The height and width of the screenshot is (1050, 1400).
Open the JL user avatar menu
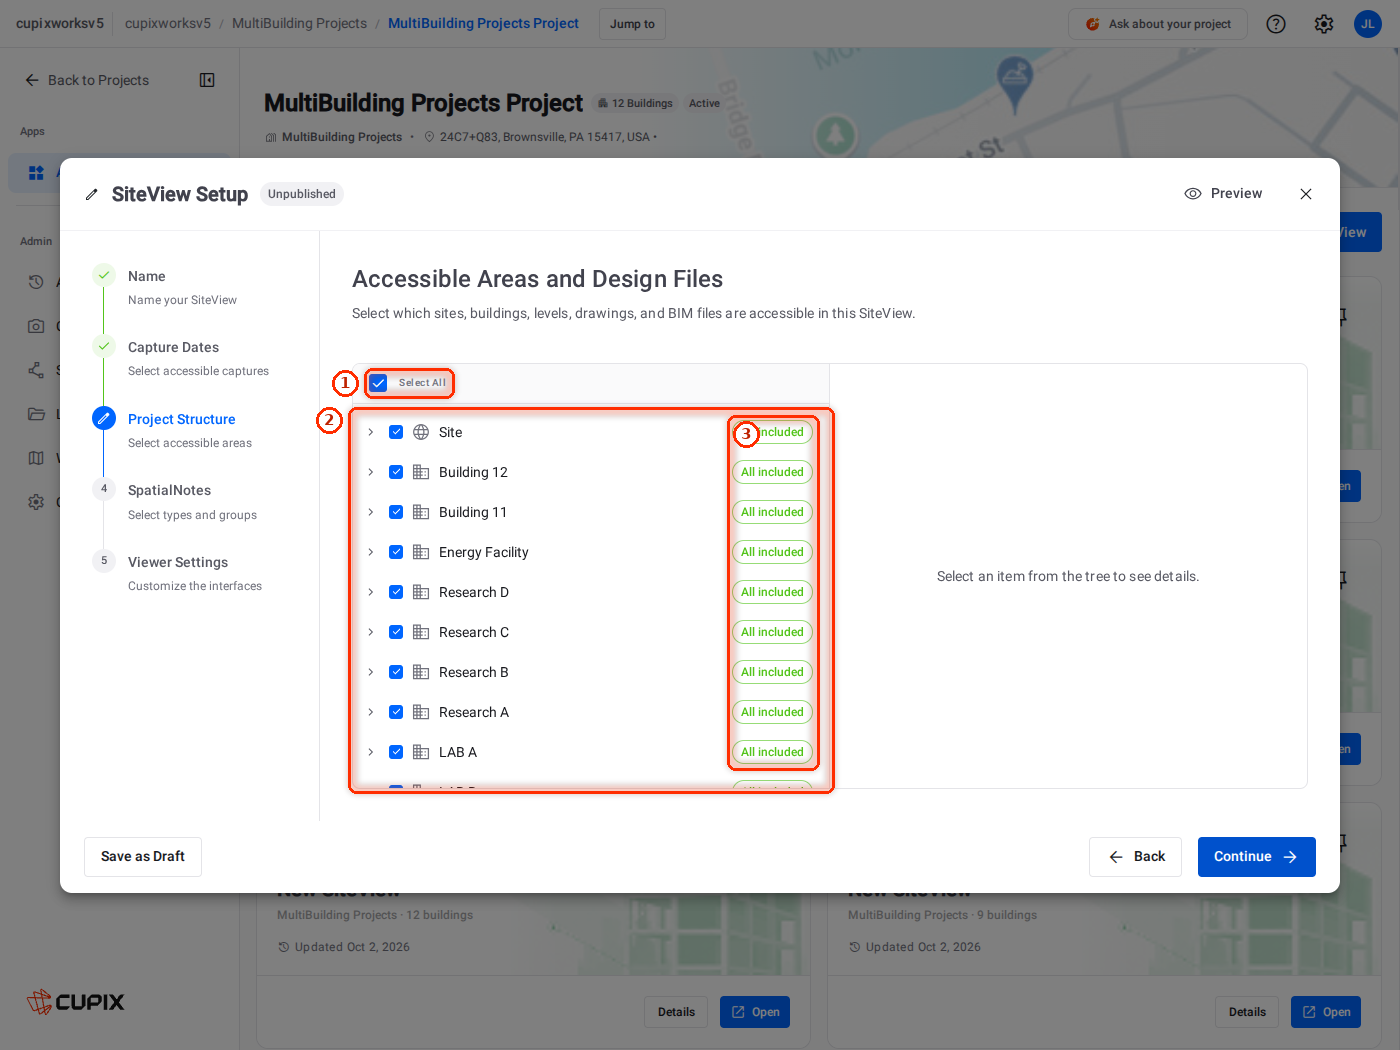coord(1368,24)
